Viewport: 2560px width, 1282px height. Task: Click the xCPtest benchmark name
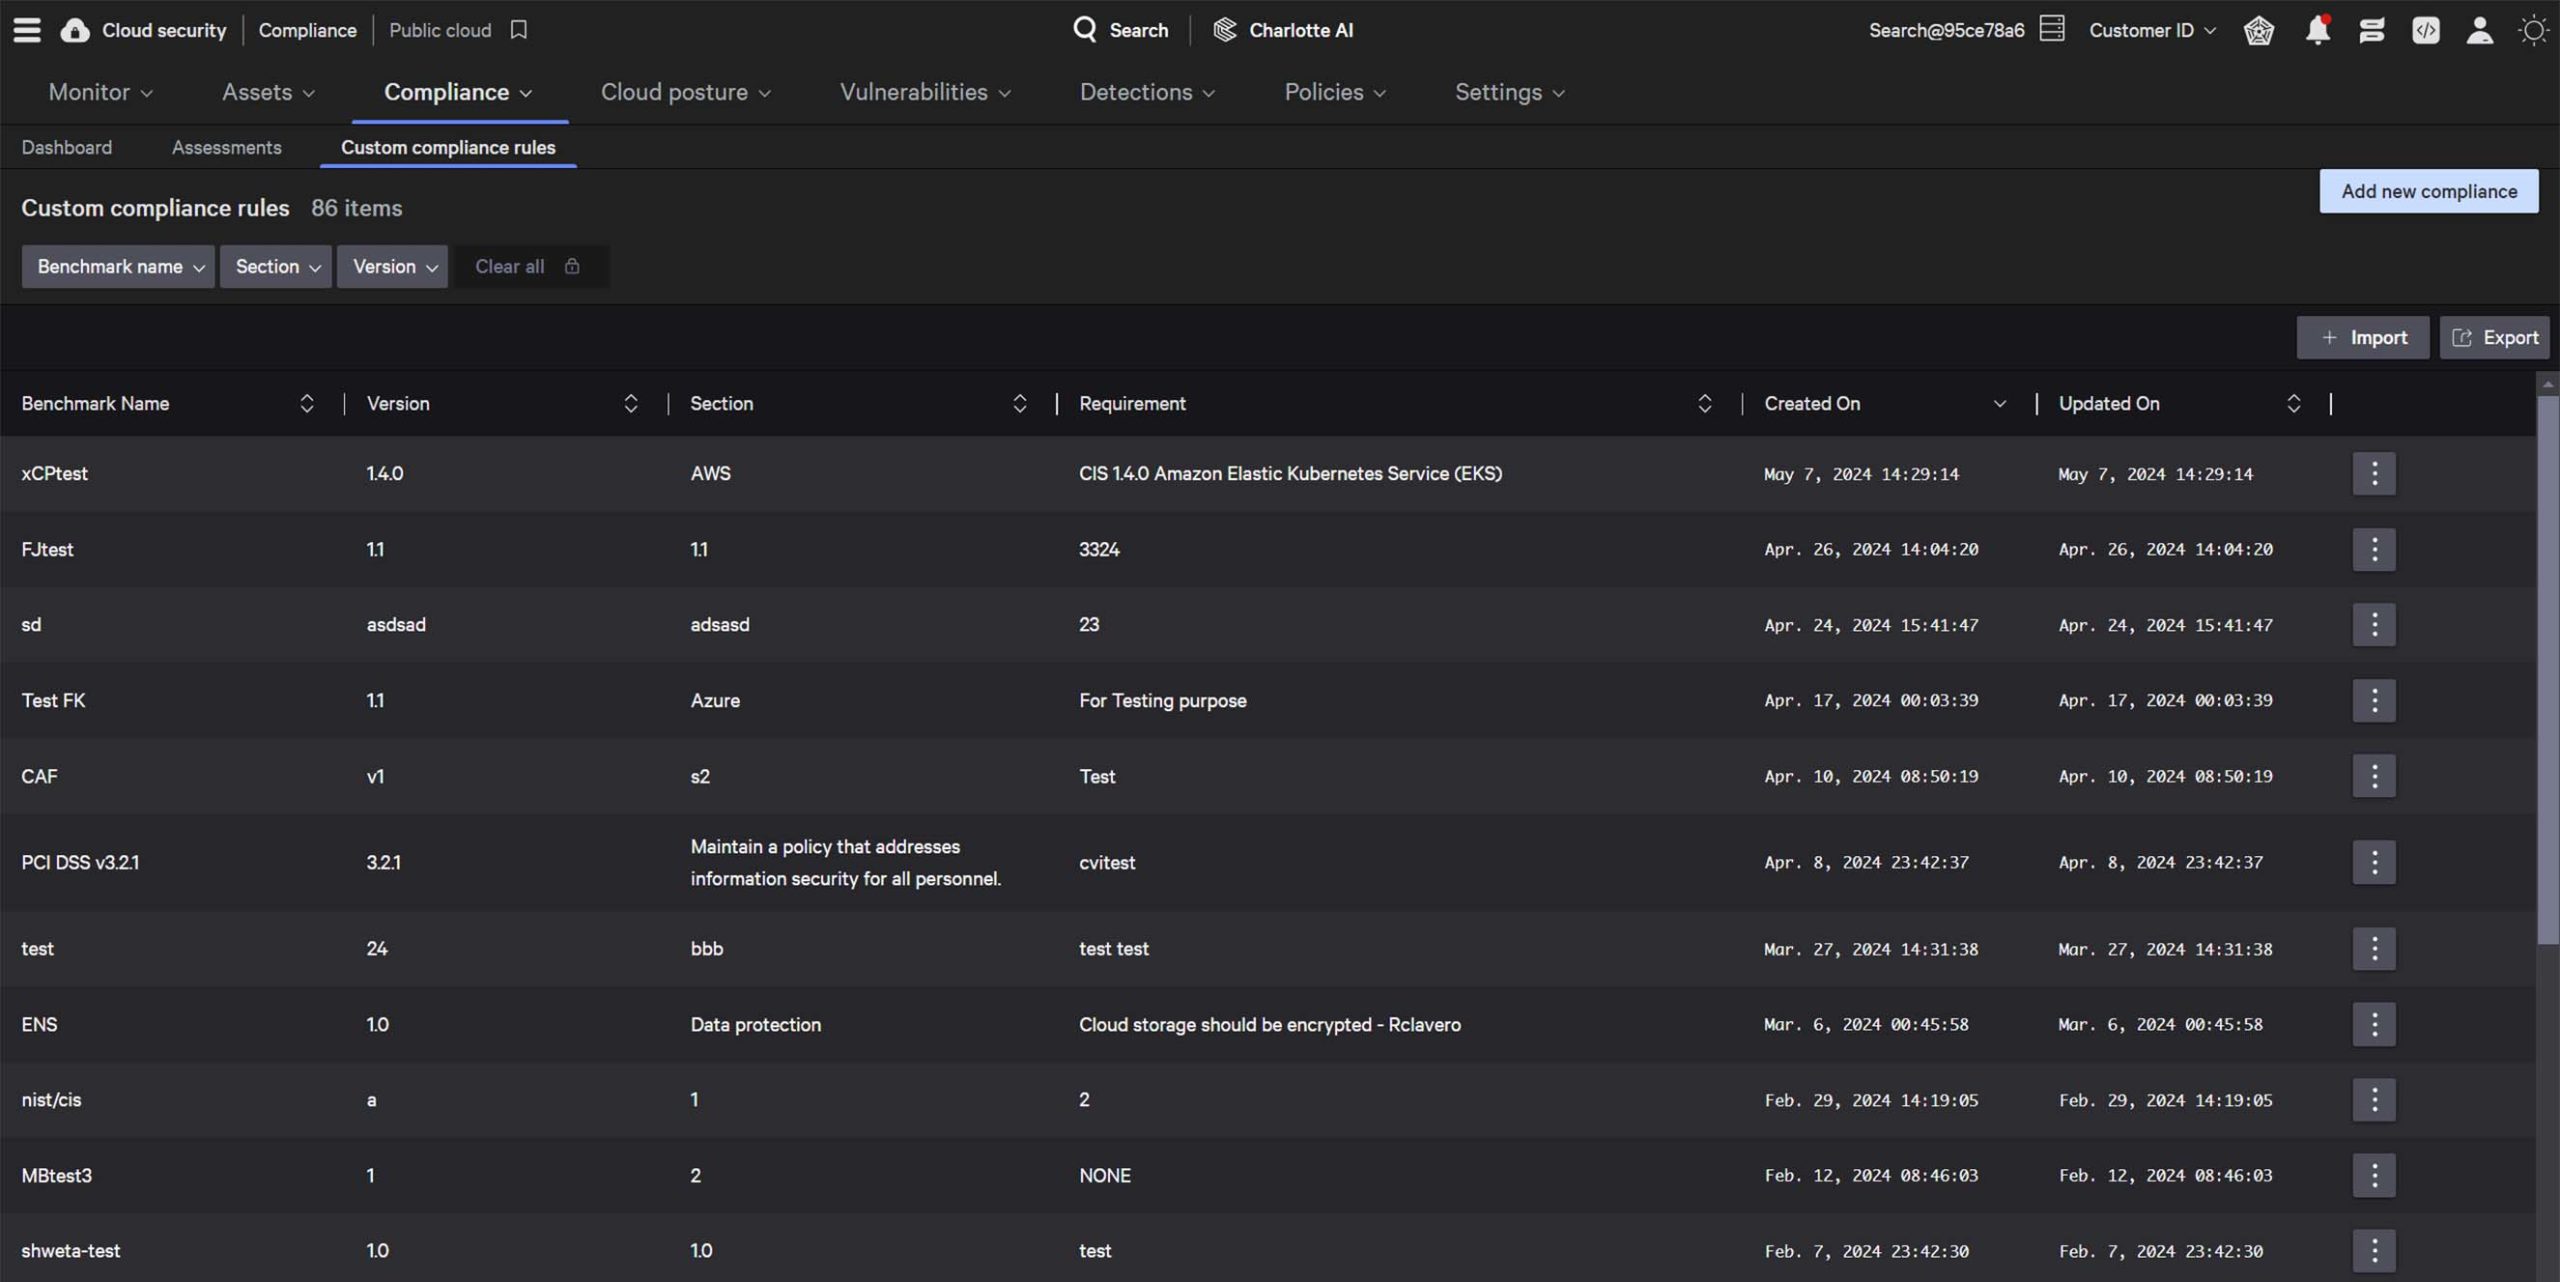[x=55, y=473]
